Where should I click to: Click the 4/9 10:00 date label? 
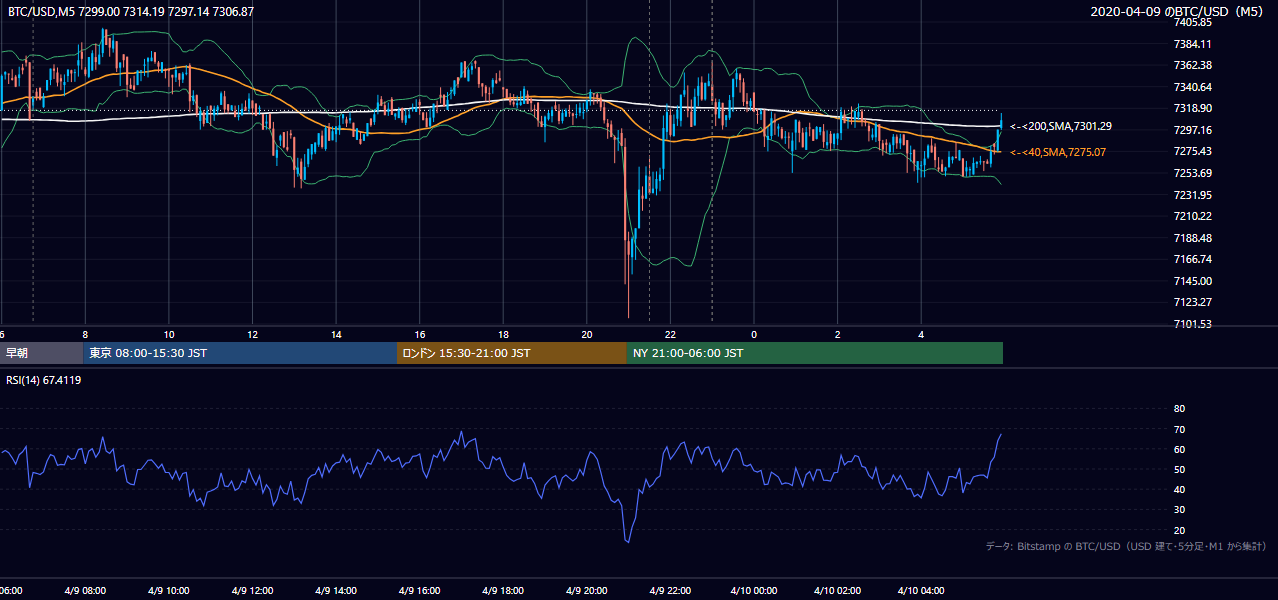(x=169, y=591)
